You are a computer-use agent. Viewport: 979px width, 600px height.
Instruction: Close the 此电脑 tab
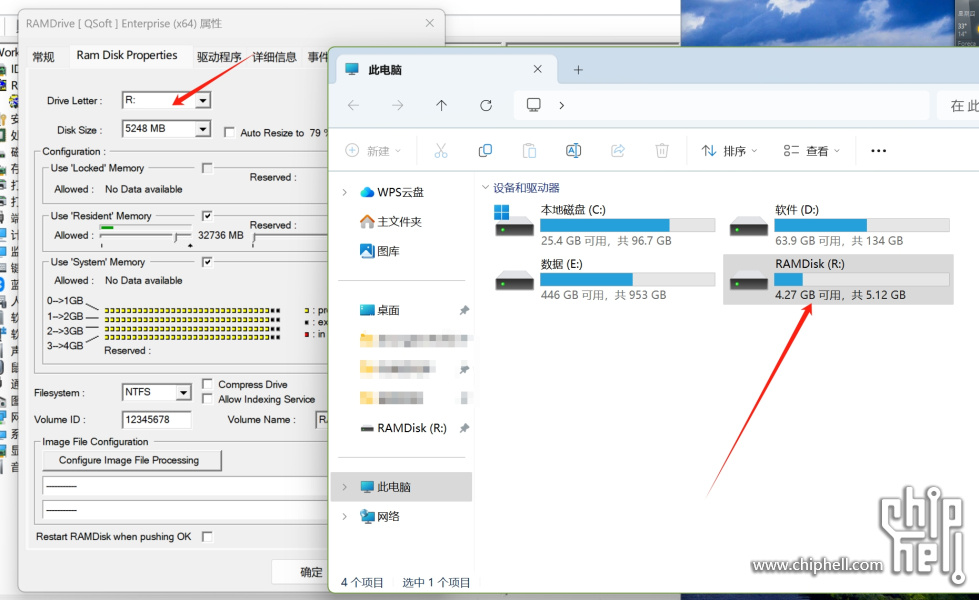(x=538, y=69)
